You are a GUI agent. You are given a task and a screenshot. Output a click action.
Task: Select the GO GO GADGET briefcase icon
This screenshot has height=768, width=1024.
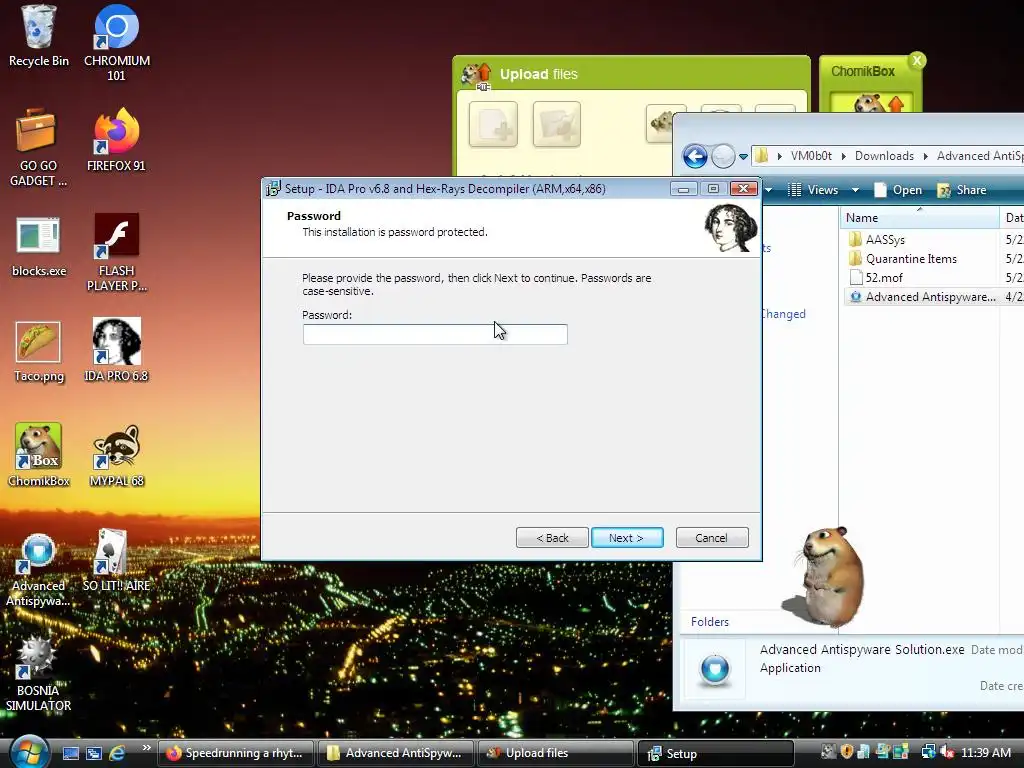[38, 148]
